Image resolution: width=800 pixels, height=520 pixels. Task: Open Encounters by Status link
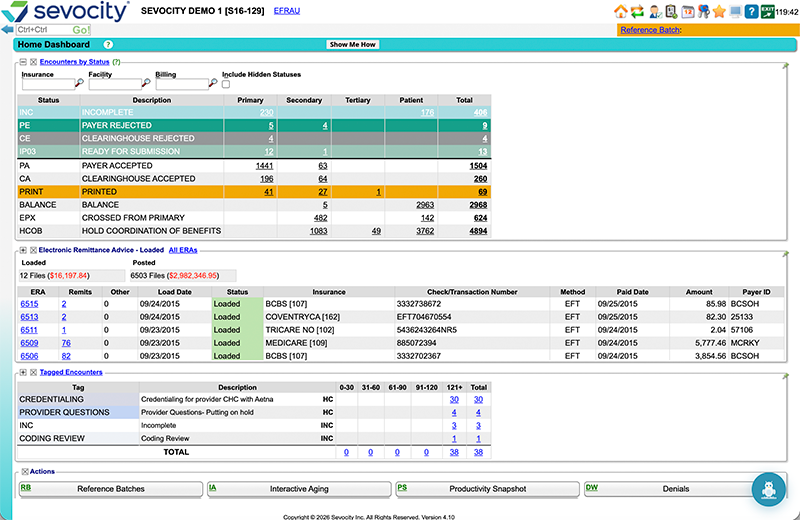click(x=74, y=62)
